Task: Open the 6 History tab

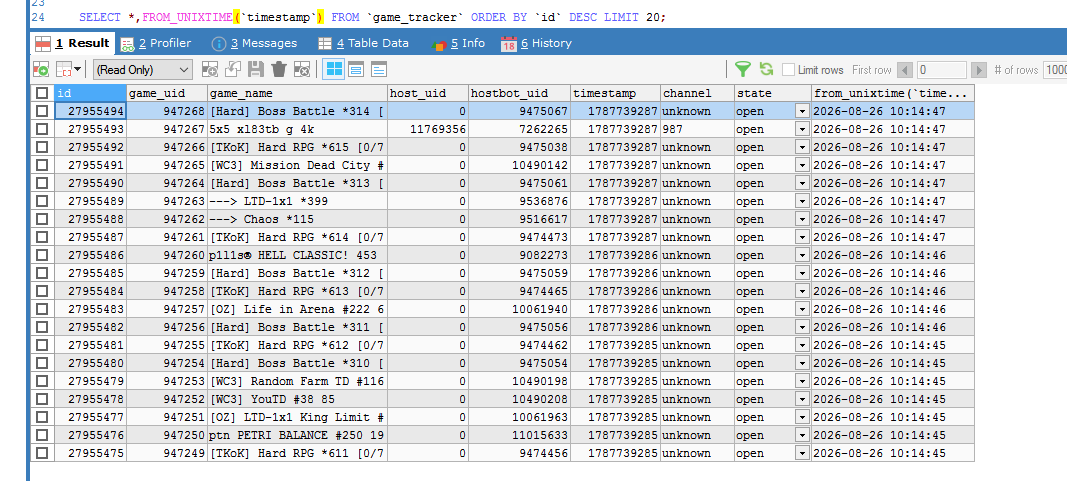Action: (536, 44)
